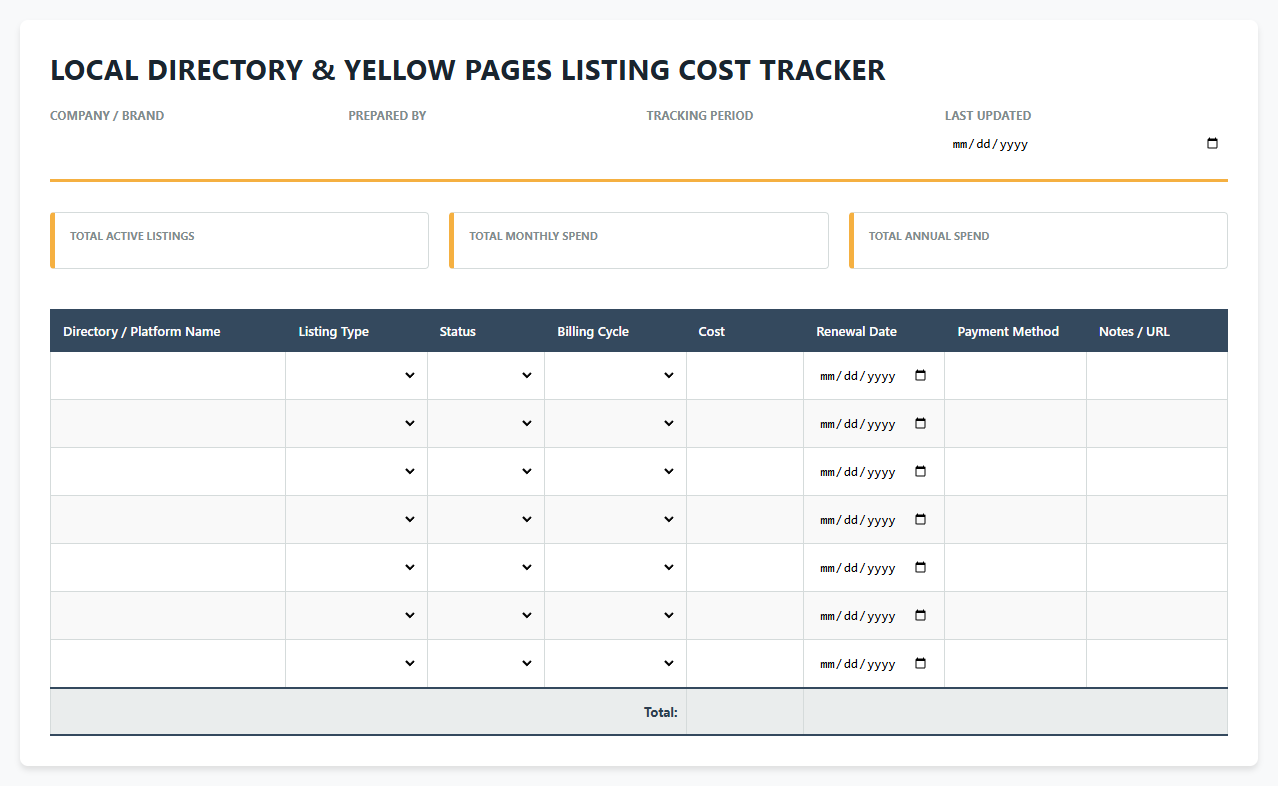Click the page title 'Local Directory & Yellow Pages Listing Cost Tracker'
Screen dimensions: 1278x786
(x=468, y=70)
